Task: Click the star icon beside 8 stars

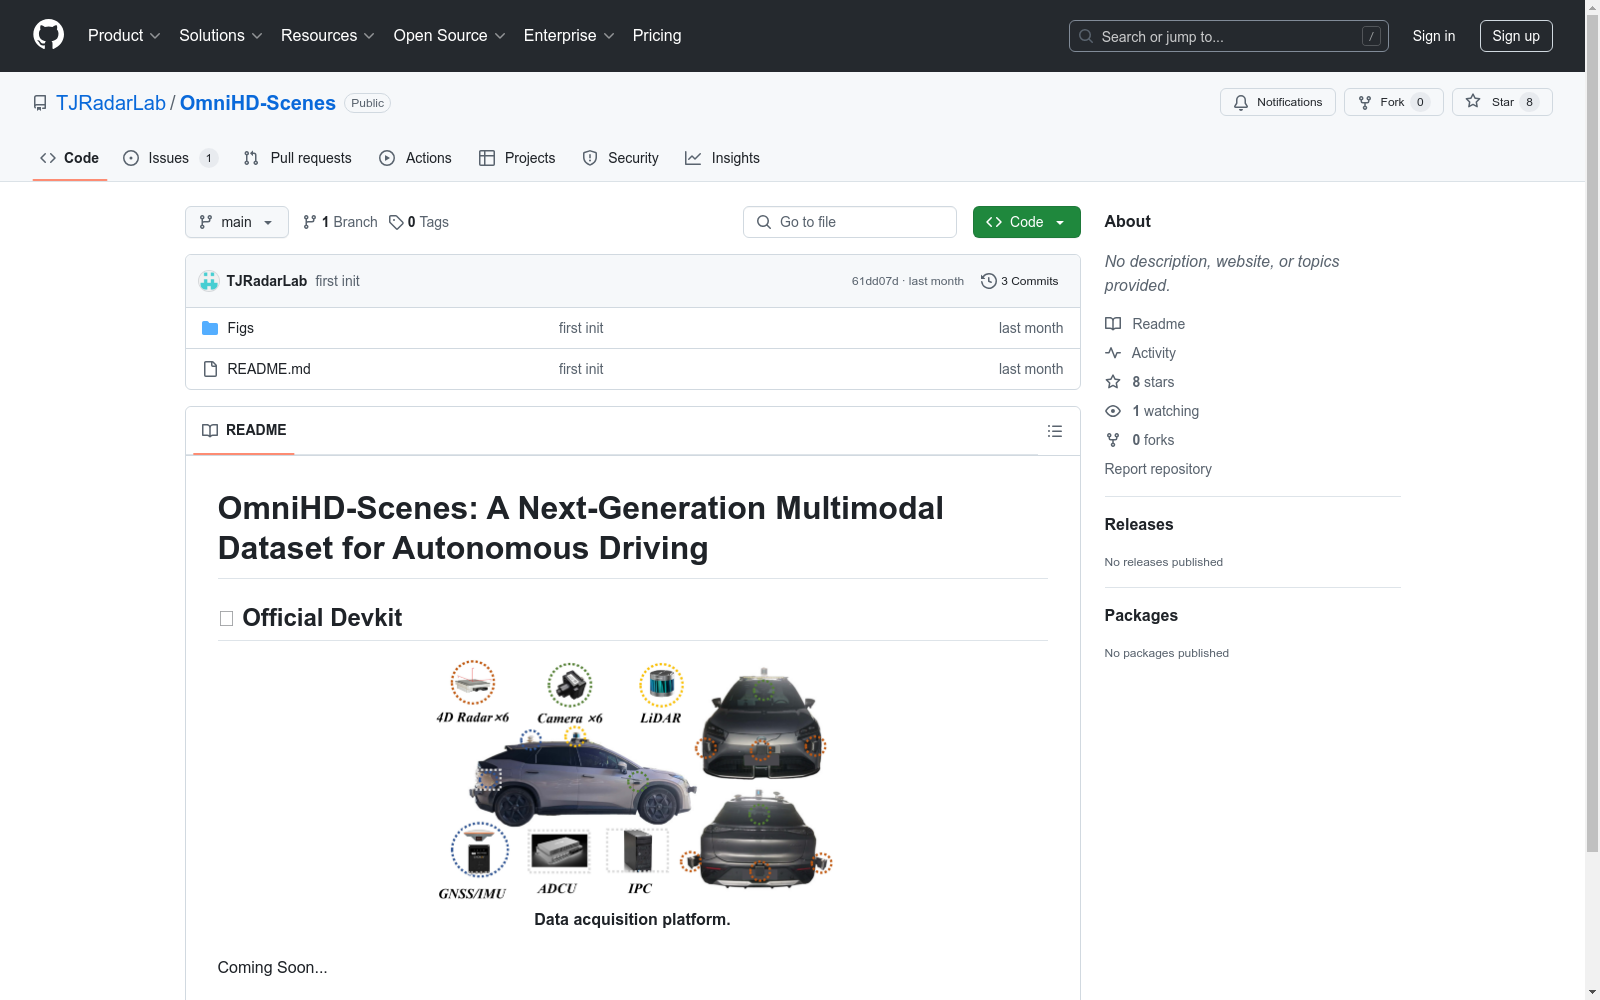Action: pos(1113,382)
